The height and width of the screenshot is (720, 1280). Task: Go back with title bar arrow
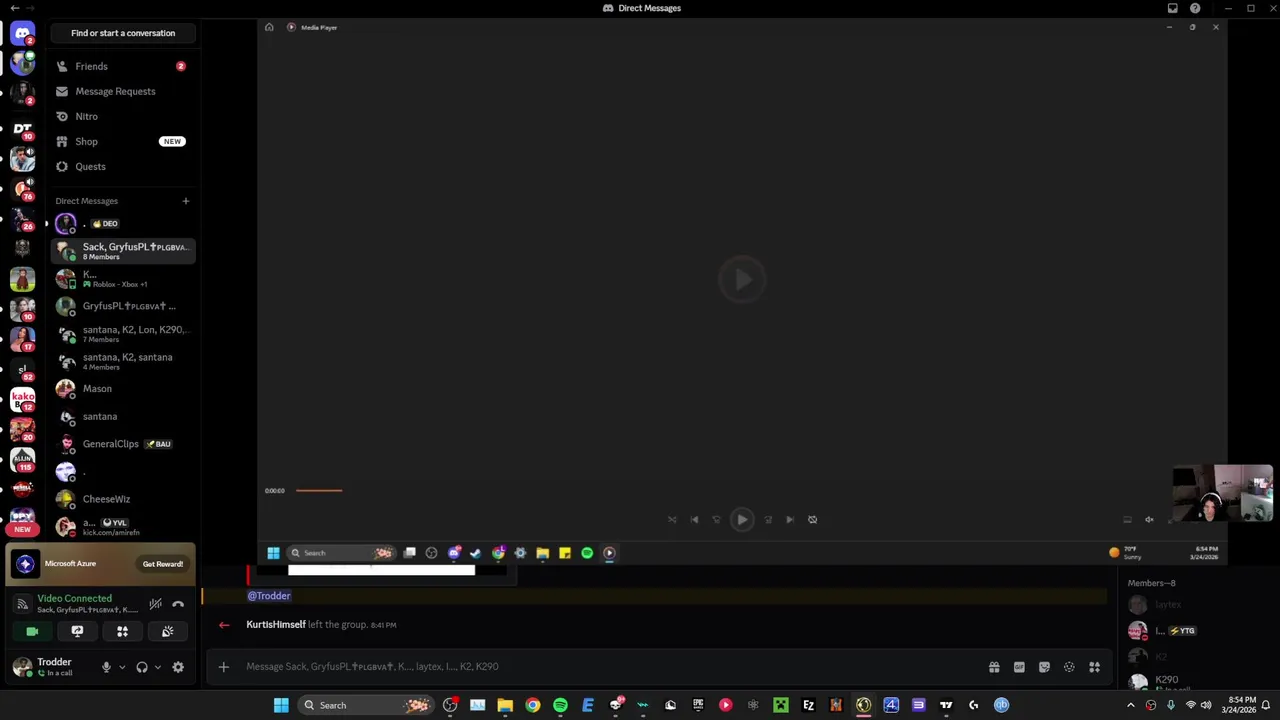(14, 8)
